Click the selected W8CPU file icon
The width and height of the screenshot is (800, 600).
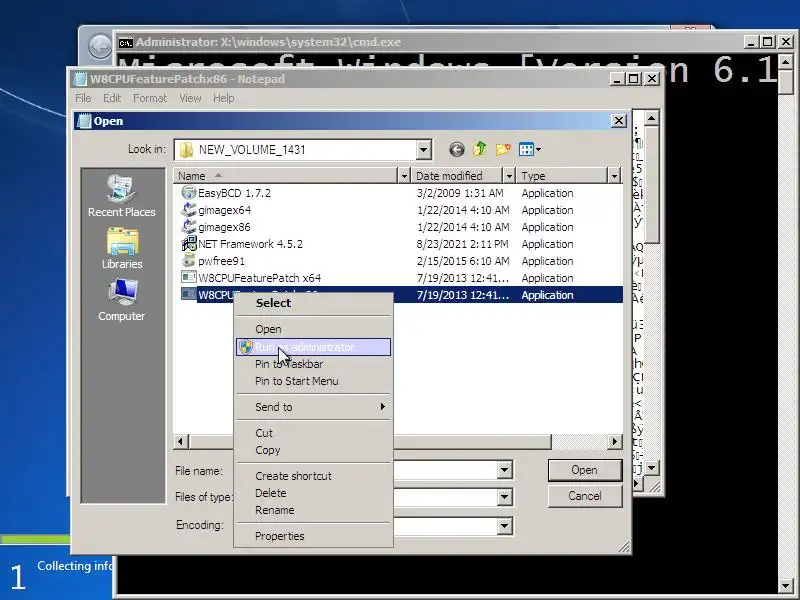coord(189,294)
